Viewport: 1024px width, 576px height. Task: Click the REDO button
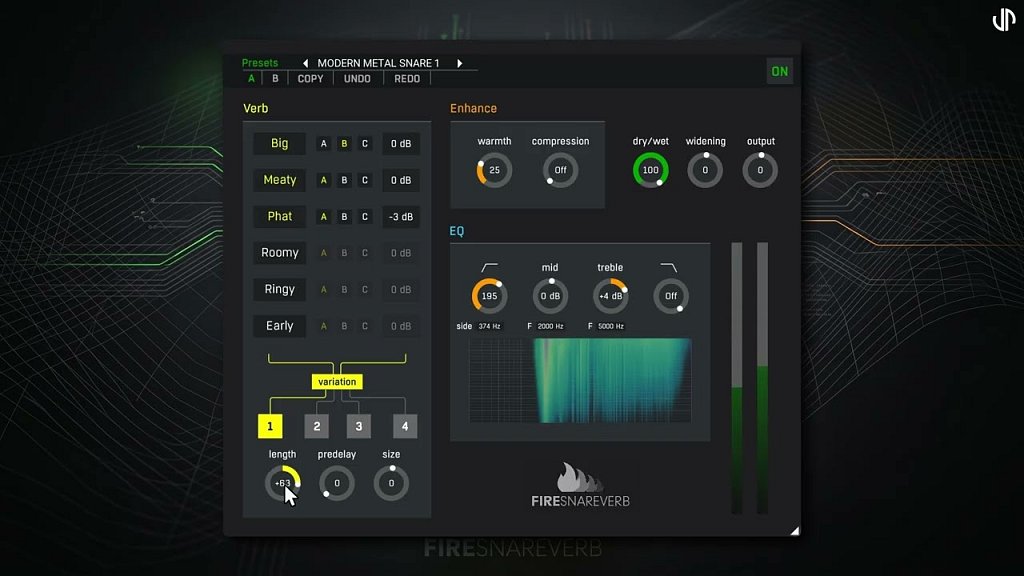(407, 78)
